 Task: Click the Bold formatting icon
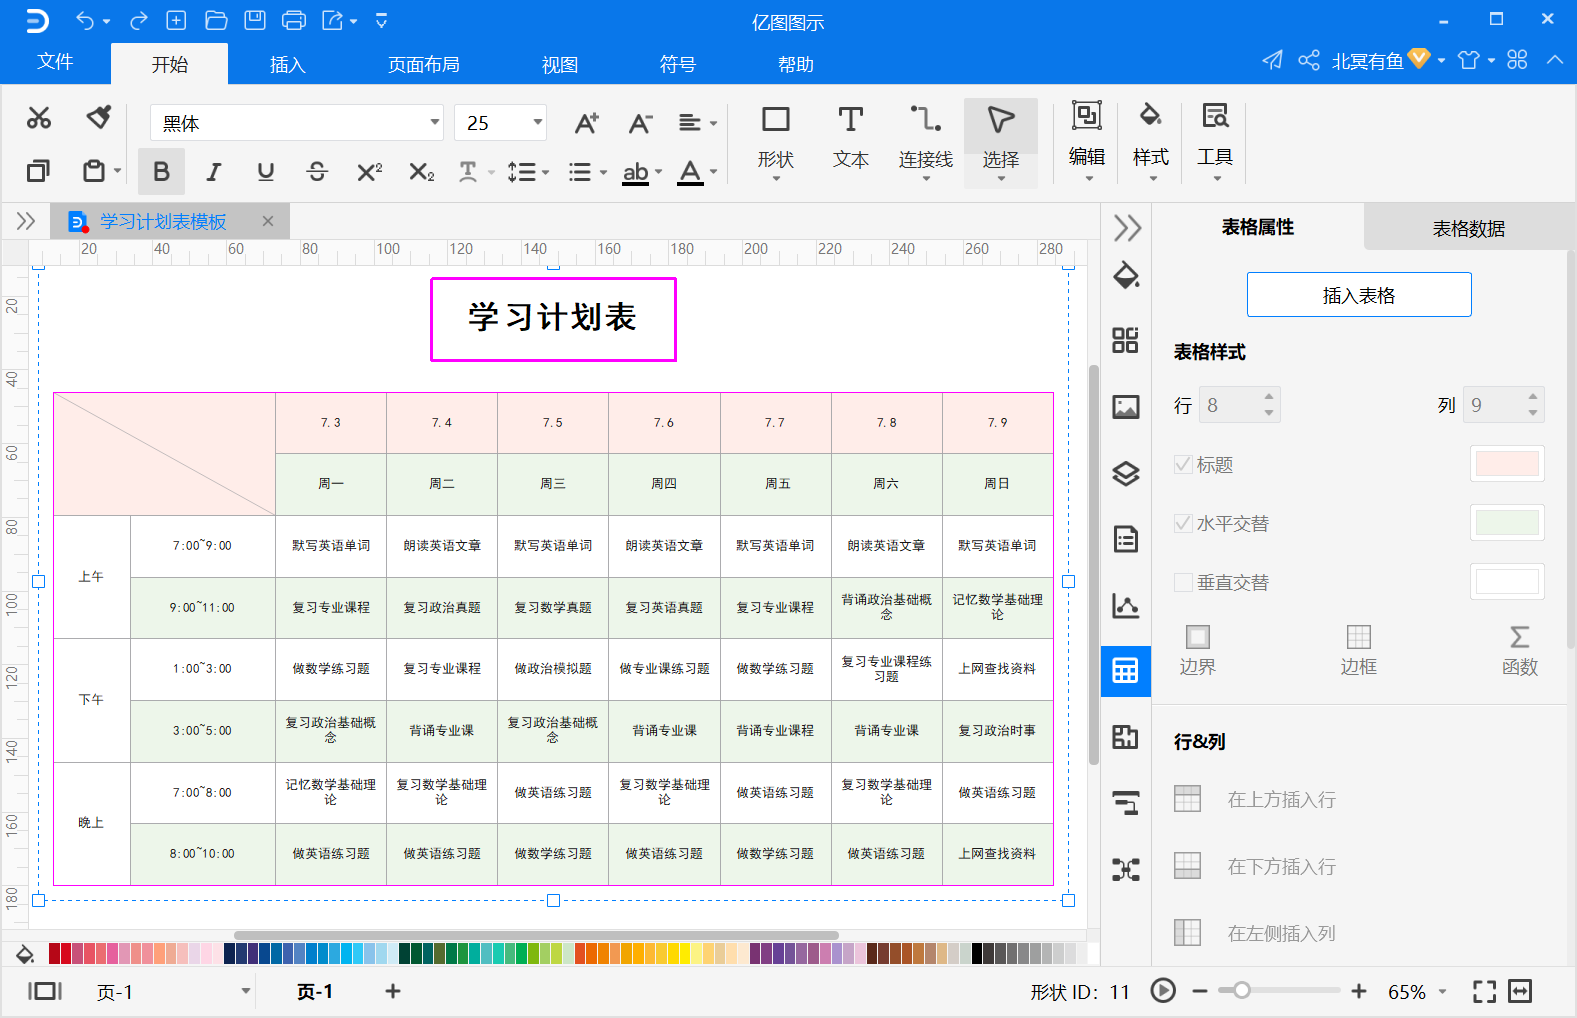[x=161, y=172]
